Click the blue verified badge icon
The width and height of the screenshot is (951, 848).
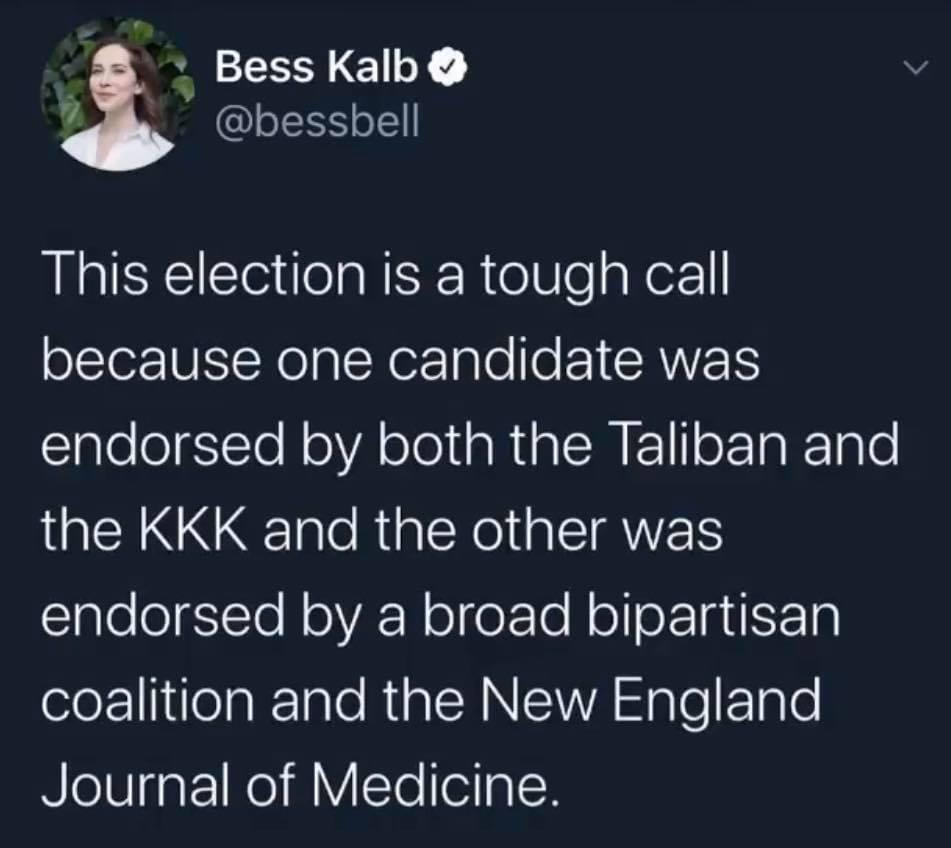[449, 71]
